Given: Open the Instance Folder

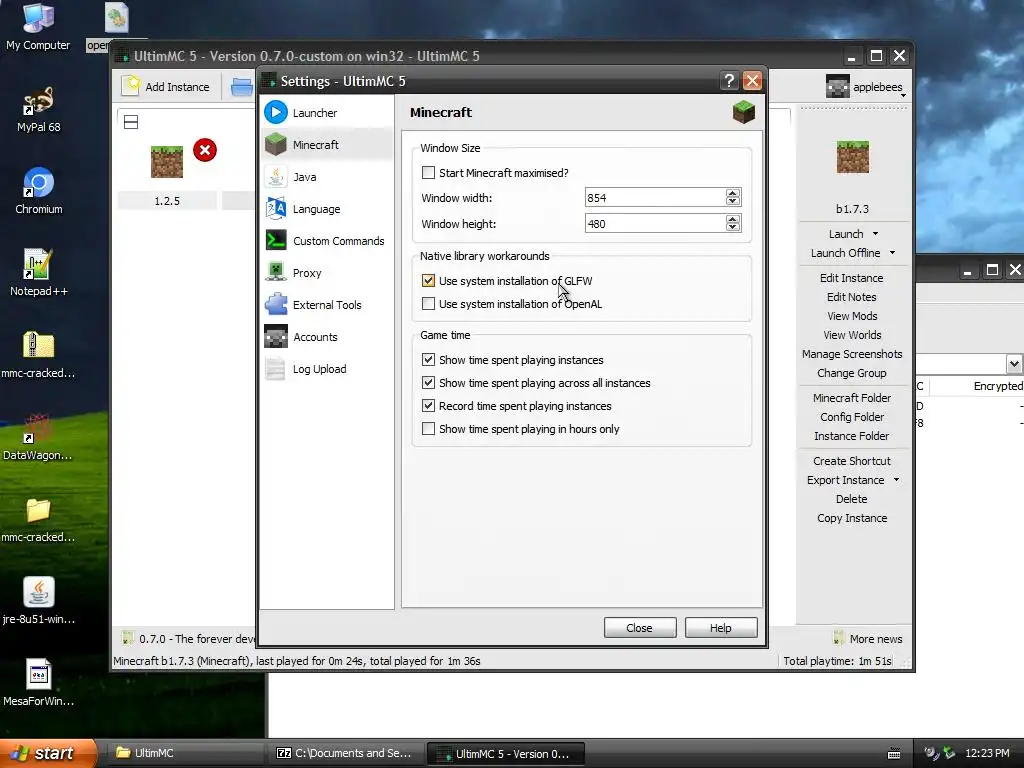Looking at the screenshot, I should [852, 436].
